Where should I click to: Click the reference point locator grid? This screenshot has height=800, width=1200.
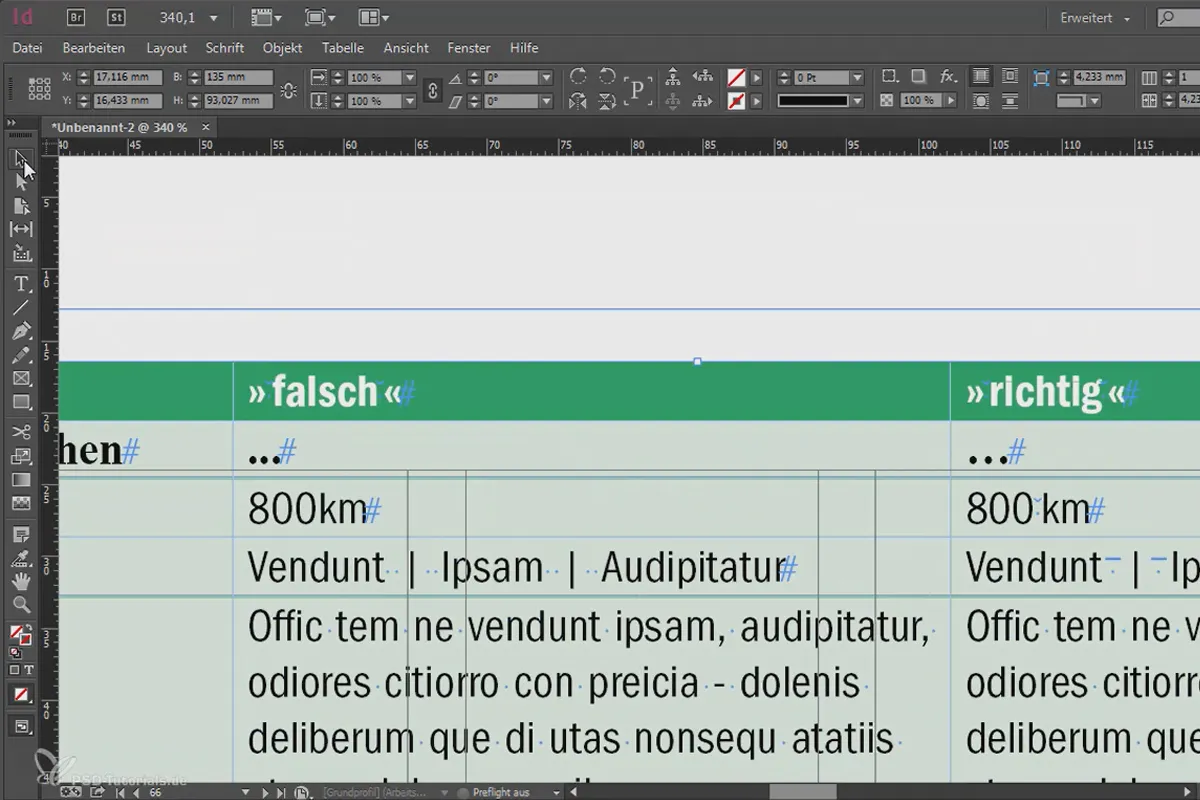[x=40, y=89]
